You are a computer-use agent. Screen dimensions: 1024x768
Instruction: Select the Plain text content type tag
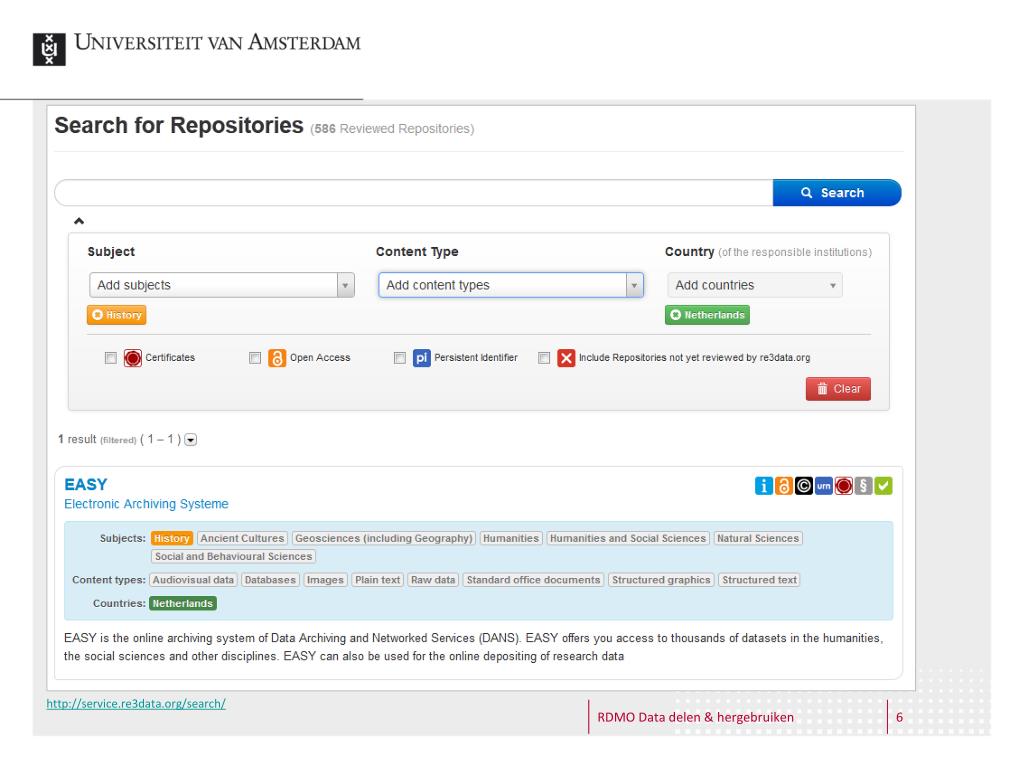coord(377,580)
